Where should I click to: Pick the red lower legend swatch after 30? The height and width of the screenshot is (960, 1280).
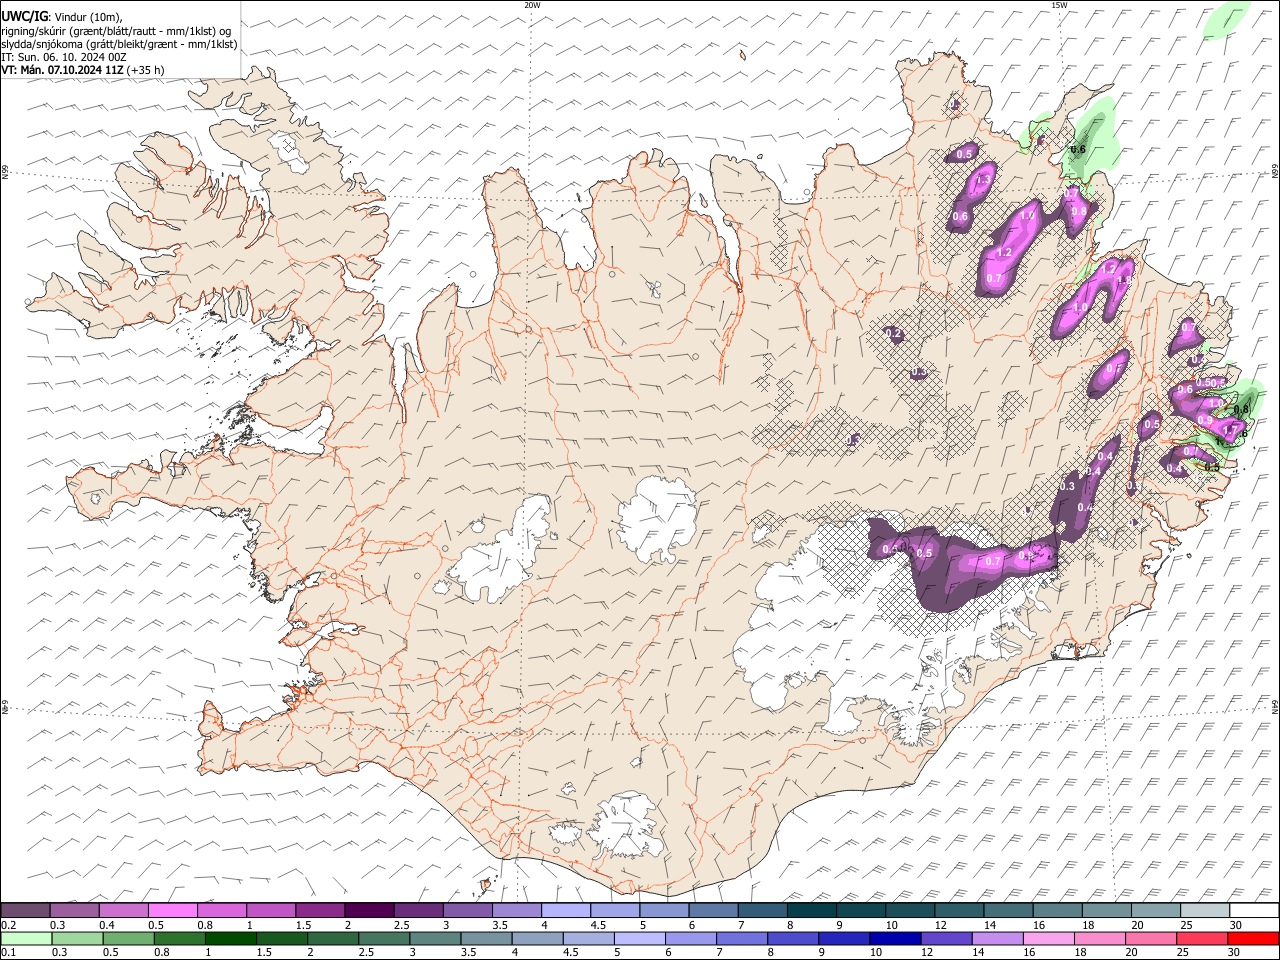point(1254,938)
